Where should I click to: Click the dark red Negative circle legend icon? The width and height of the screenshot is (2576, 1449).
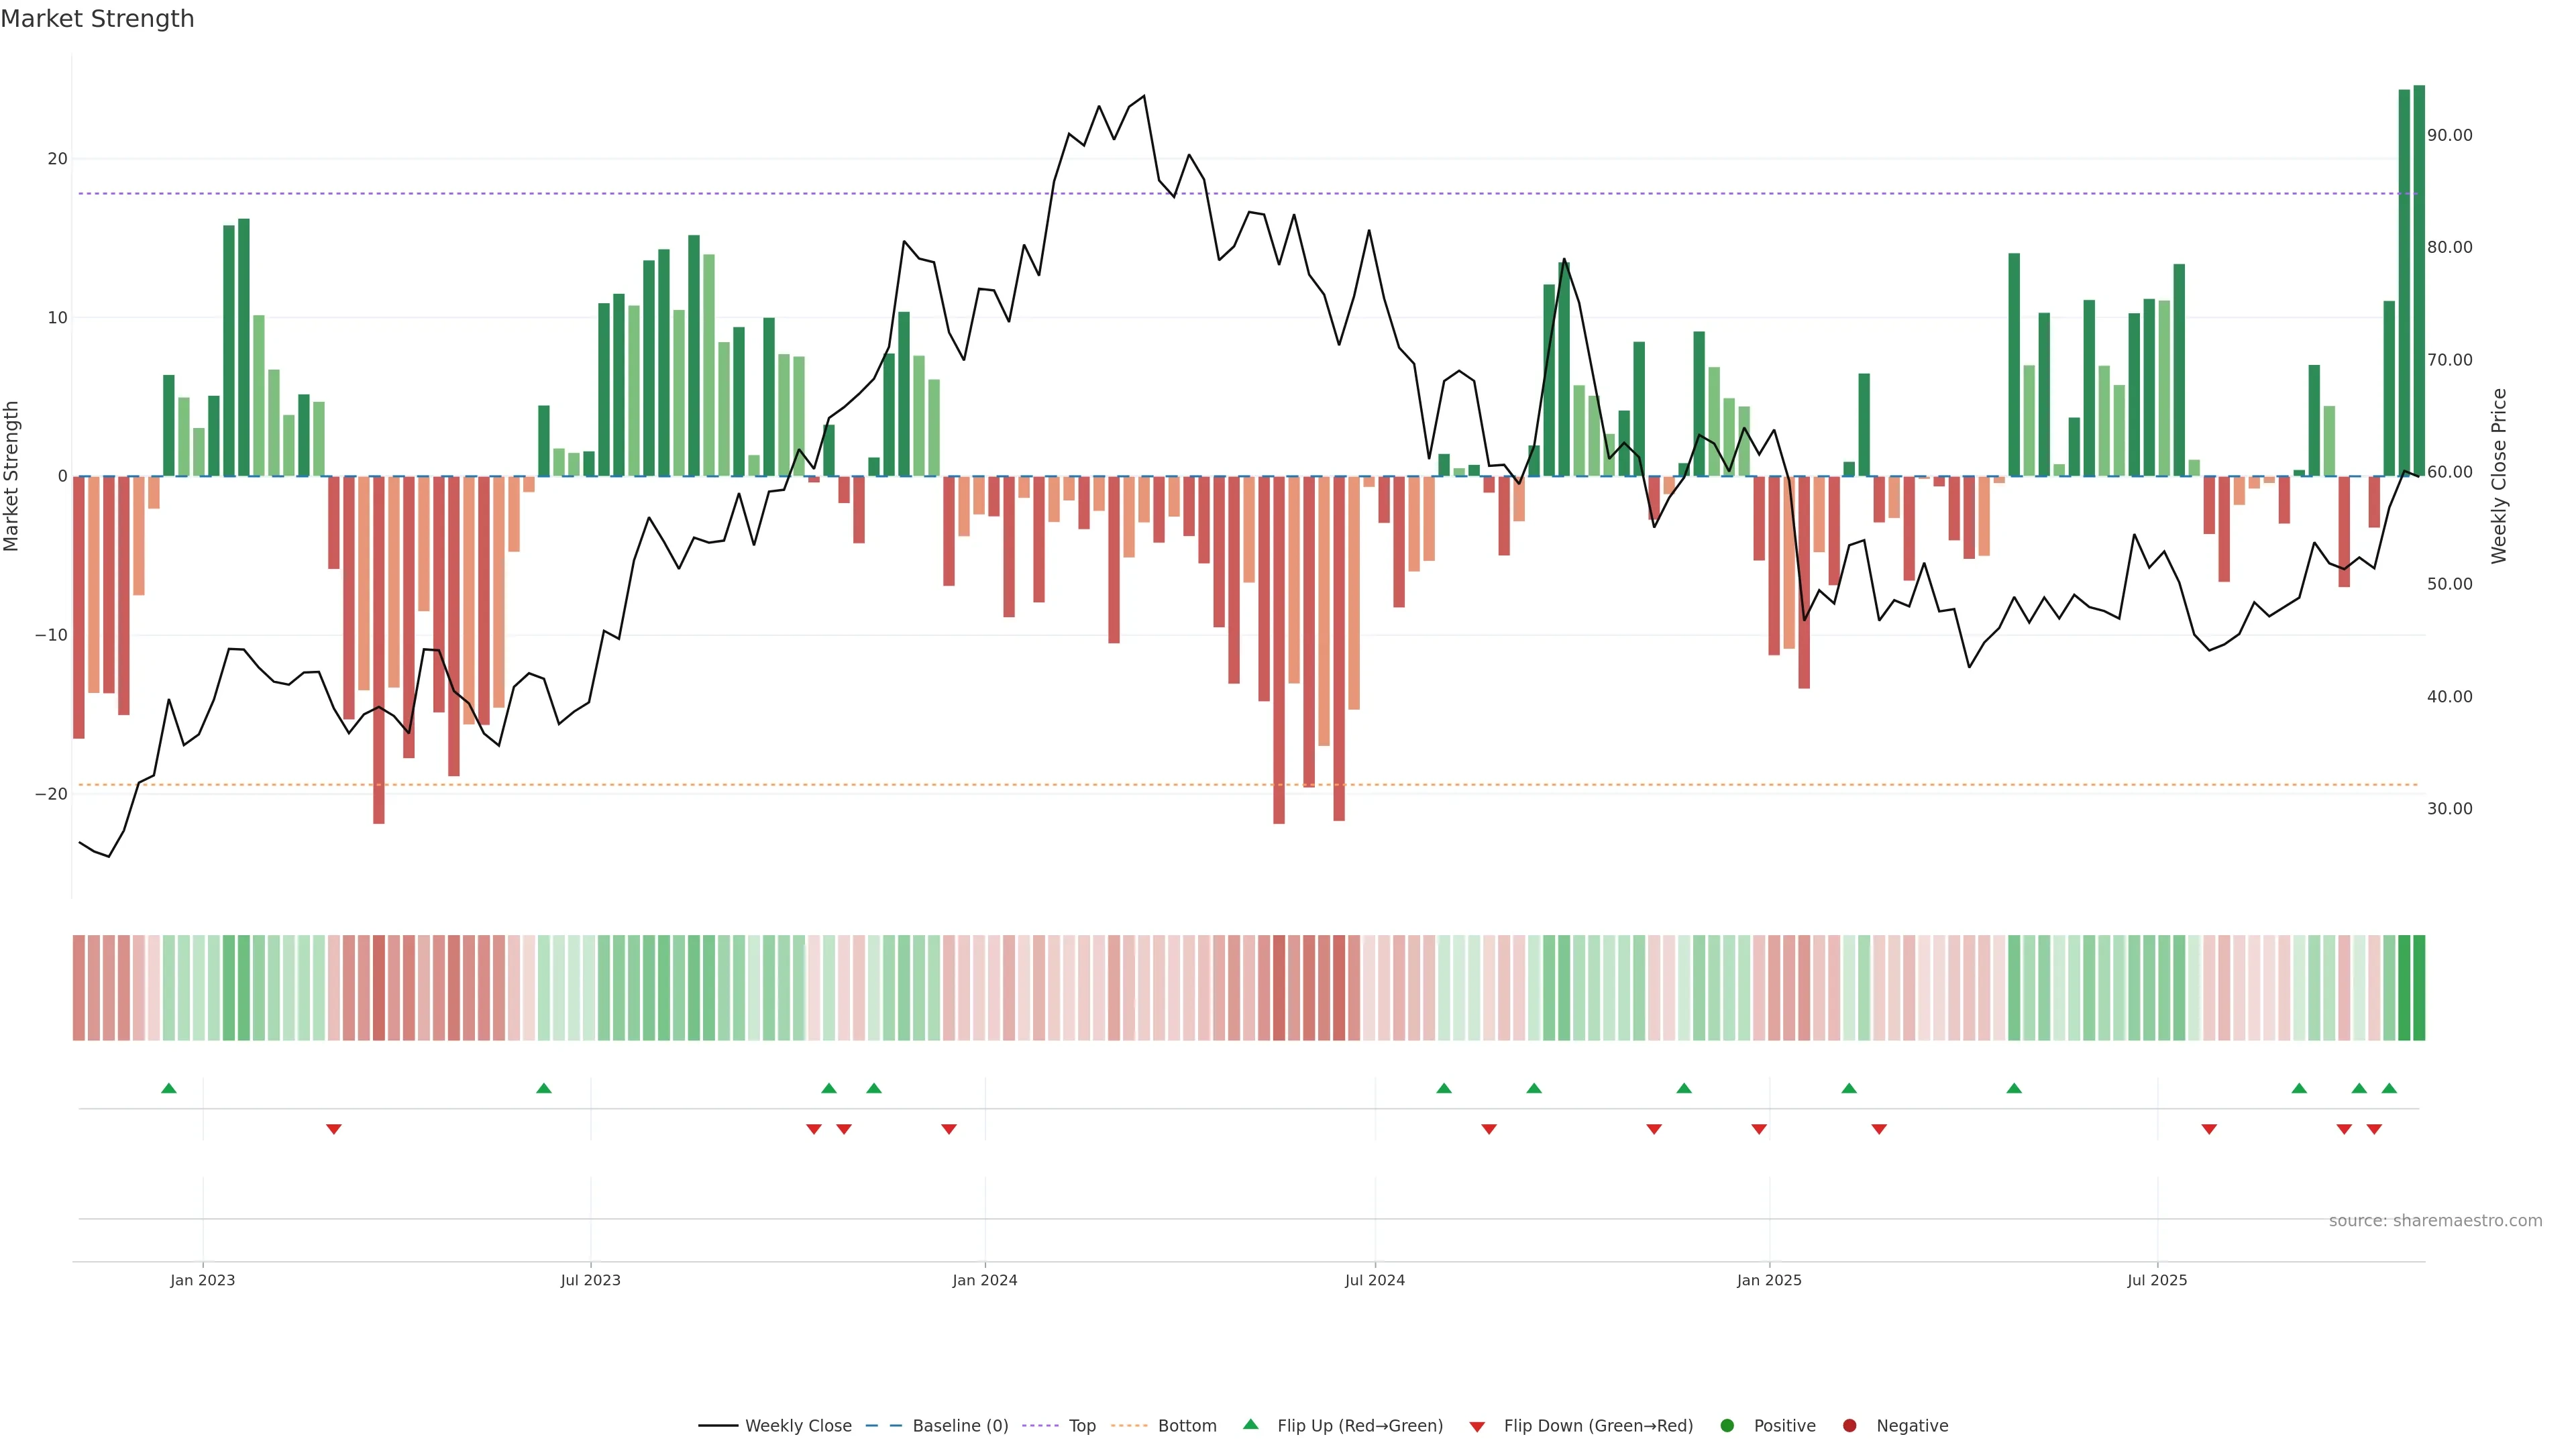pos(1849,1425)
